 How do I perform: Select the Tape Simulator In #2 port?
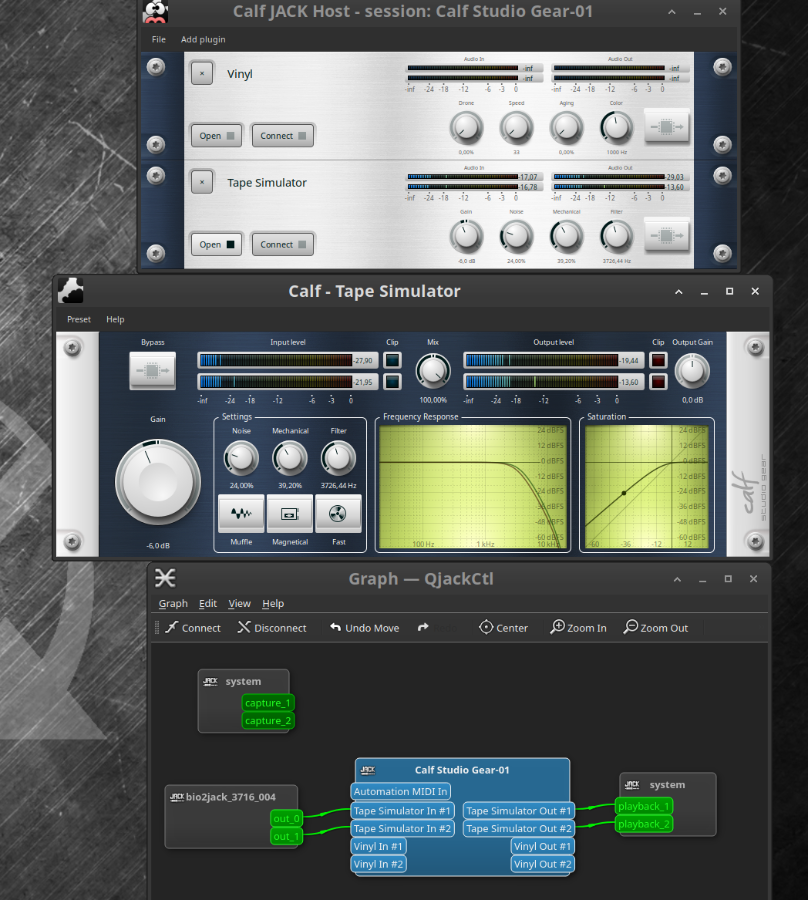402,828
